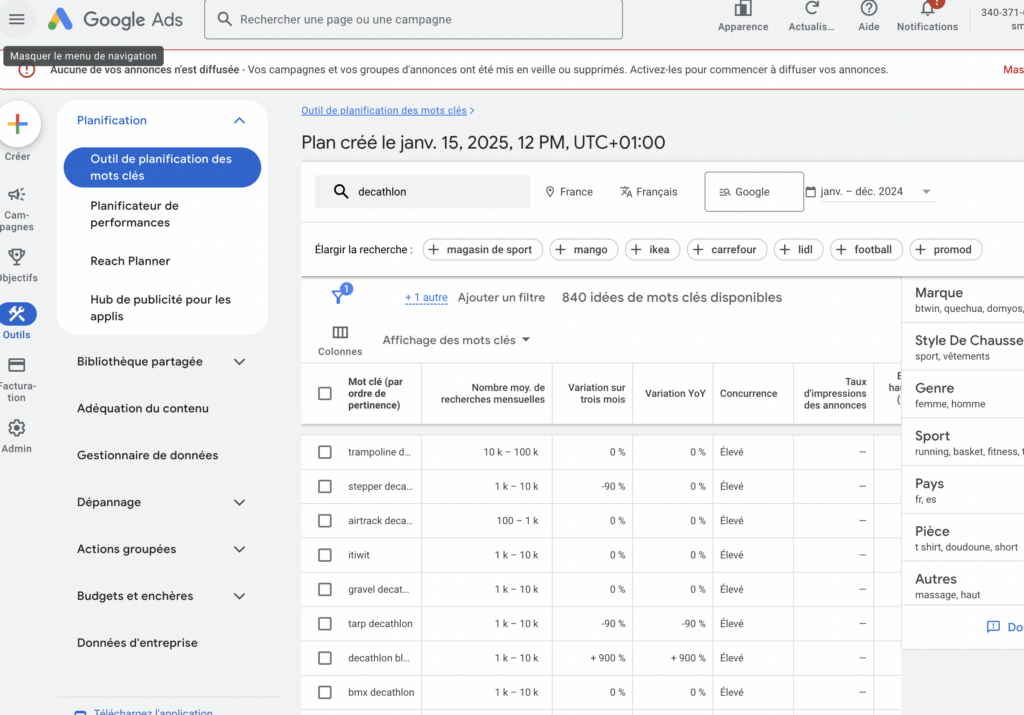Screen dimensions: 1024x715
Task: Add carrefour suggestion chip
Action: pyautogui.click(x=727, y=249)
